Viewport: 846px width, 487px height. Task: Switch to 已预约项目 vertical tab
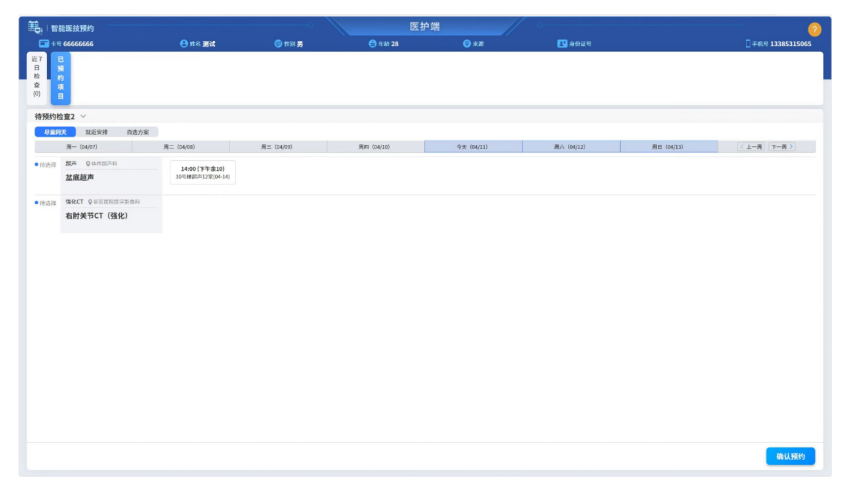point(61,78)
